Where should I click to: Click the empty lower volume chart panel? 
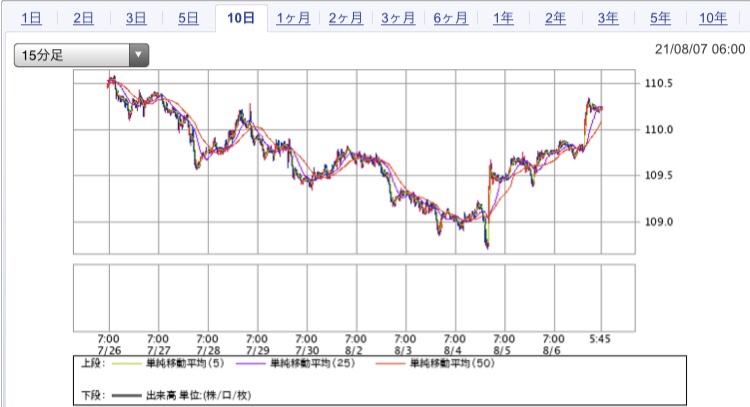[354, 298]
